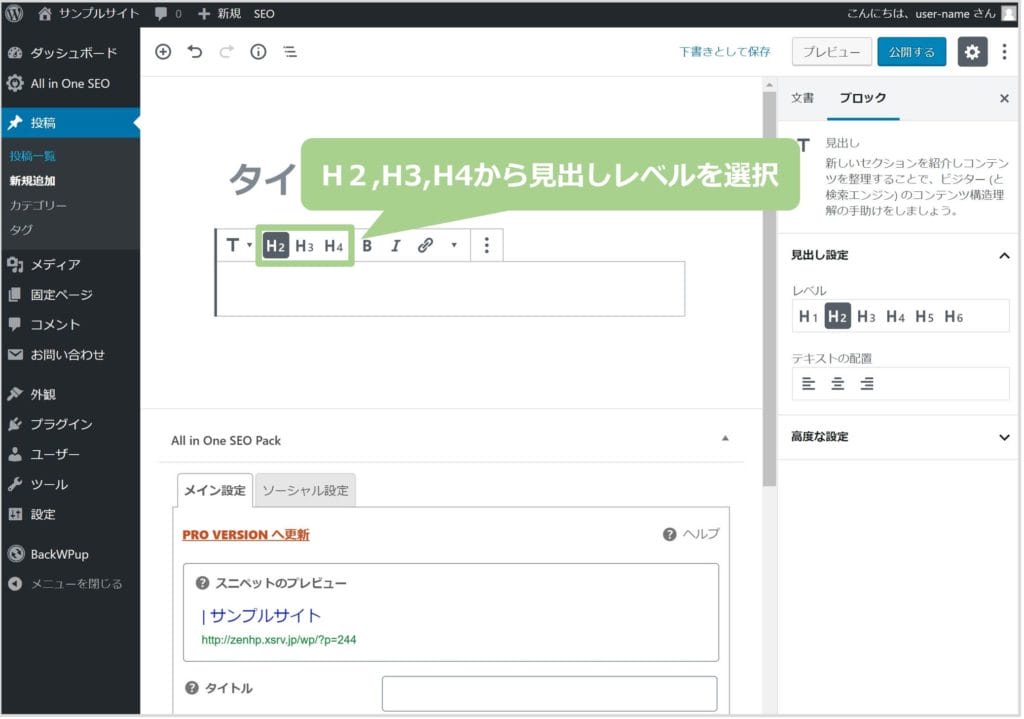Click the undo arrow icon
Viewport: 1024px width, 719px height.
[x=195, y=52]
